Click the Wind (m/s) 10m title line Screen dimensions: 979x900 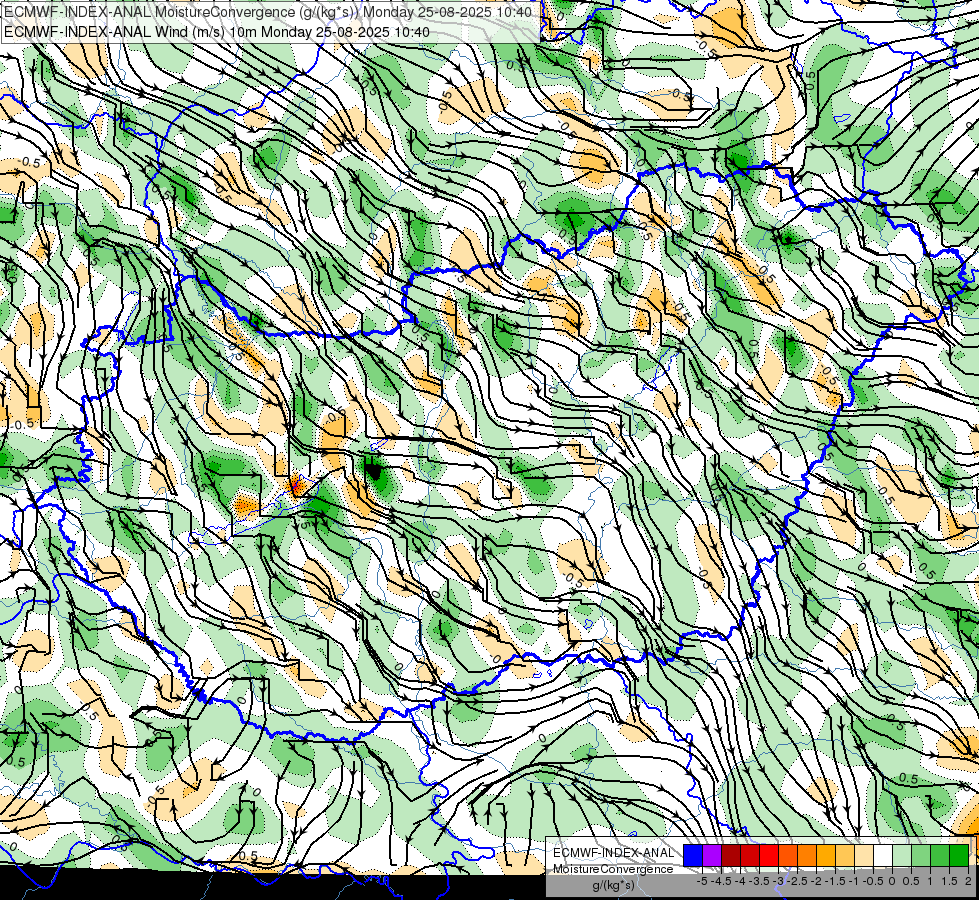pos(217,31)
